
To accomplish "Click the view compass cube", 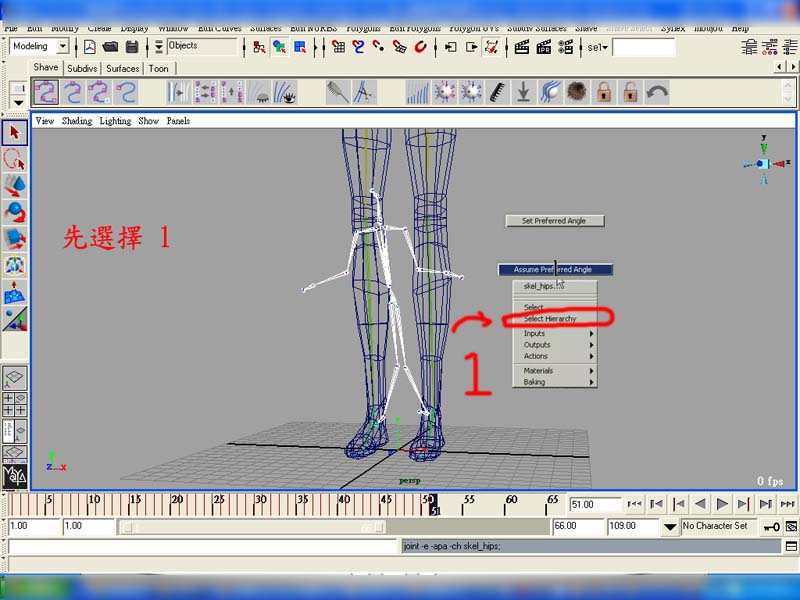I will [764, 162].
